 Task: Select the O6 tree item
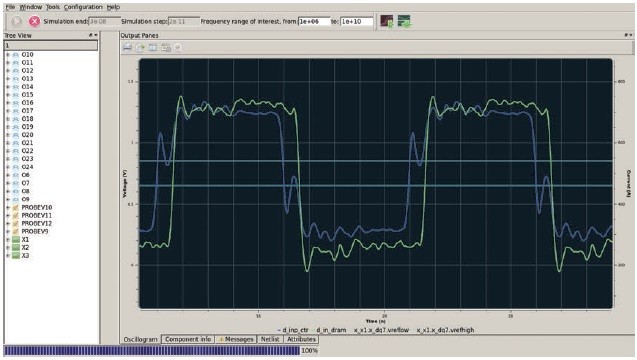click(x=26, y=175)
